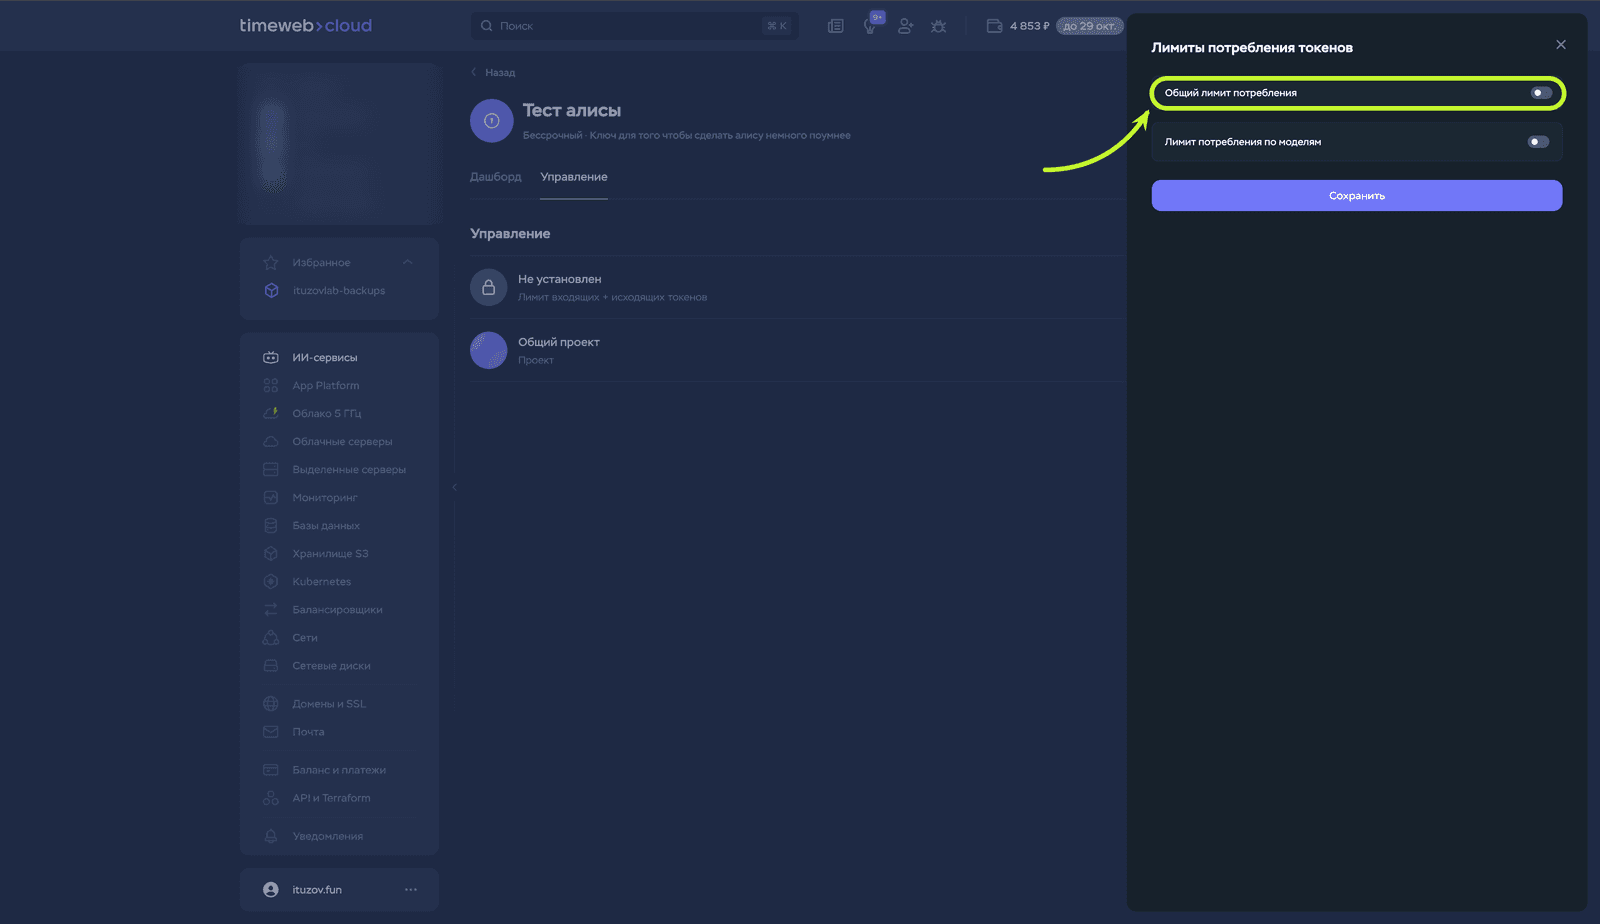
Task: Click the "Выделенные серверы" server icon
Action: pyautogui.click(x=271, y=470)
